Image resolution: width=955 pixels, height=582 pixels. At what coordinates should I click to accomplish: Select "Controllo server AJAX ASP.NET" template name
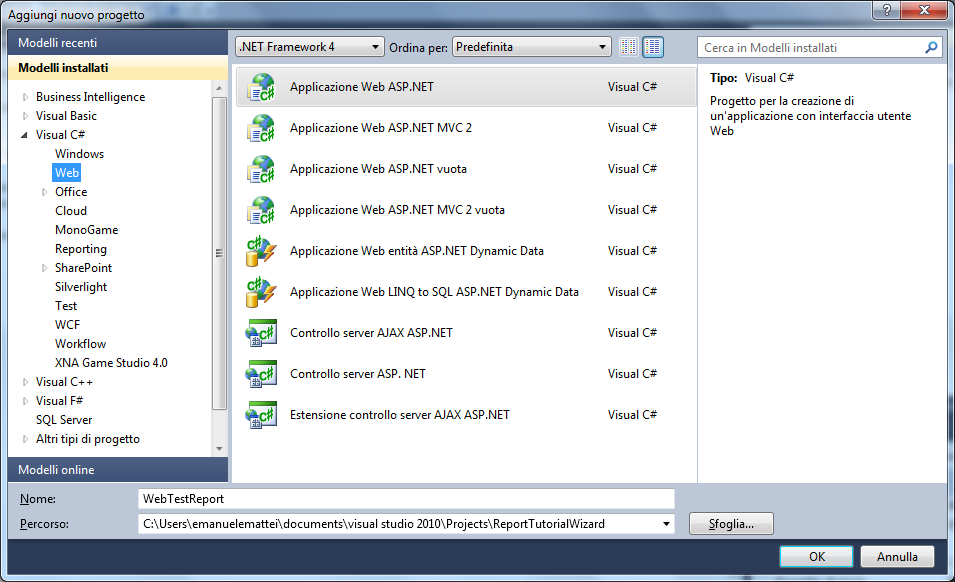tap(371, 333)
